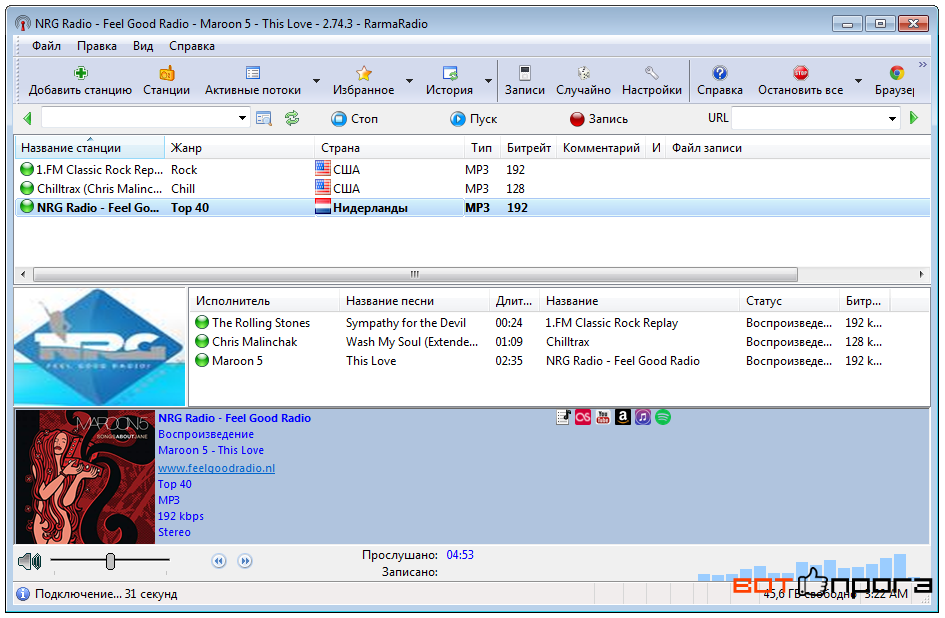Expand Stop all dropdown arrow
This screenshot has width=945, height=618.
[858, 81]
